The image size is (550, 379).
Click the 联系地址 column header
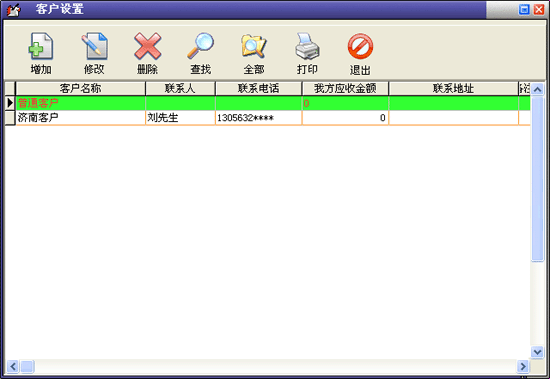point(453,88)
